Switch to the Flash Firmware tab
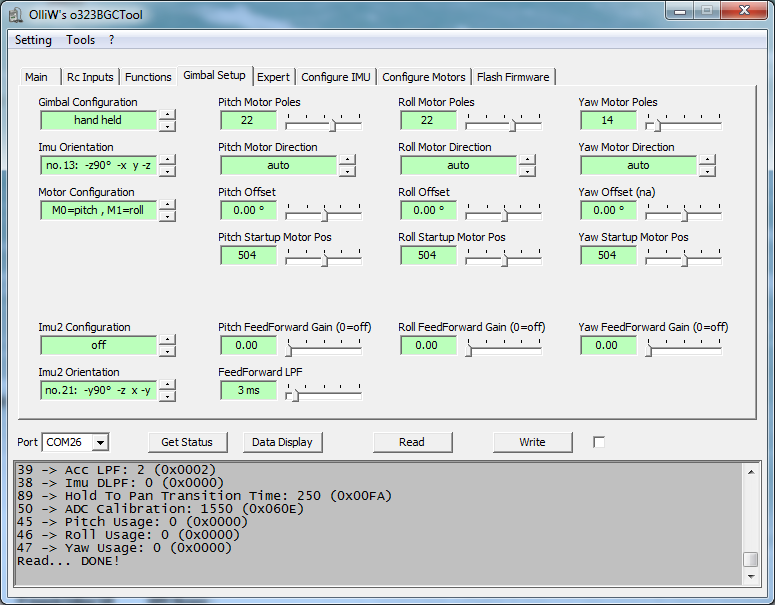 [512, 77]
